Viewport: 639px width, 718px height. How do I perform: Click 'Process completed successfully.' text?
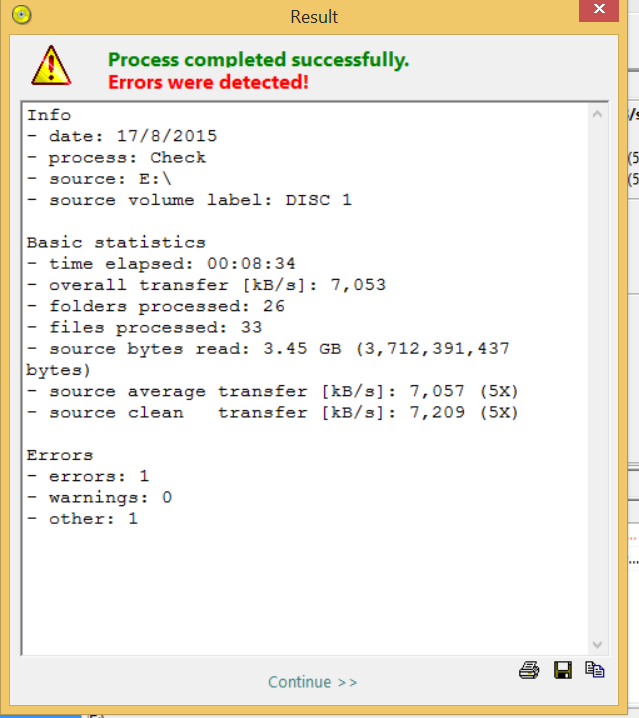click(x=258, y=60)
